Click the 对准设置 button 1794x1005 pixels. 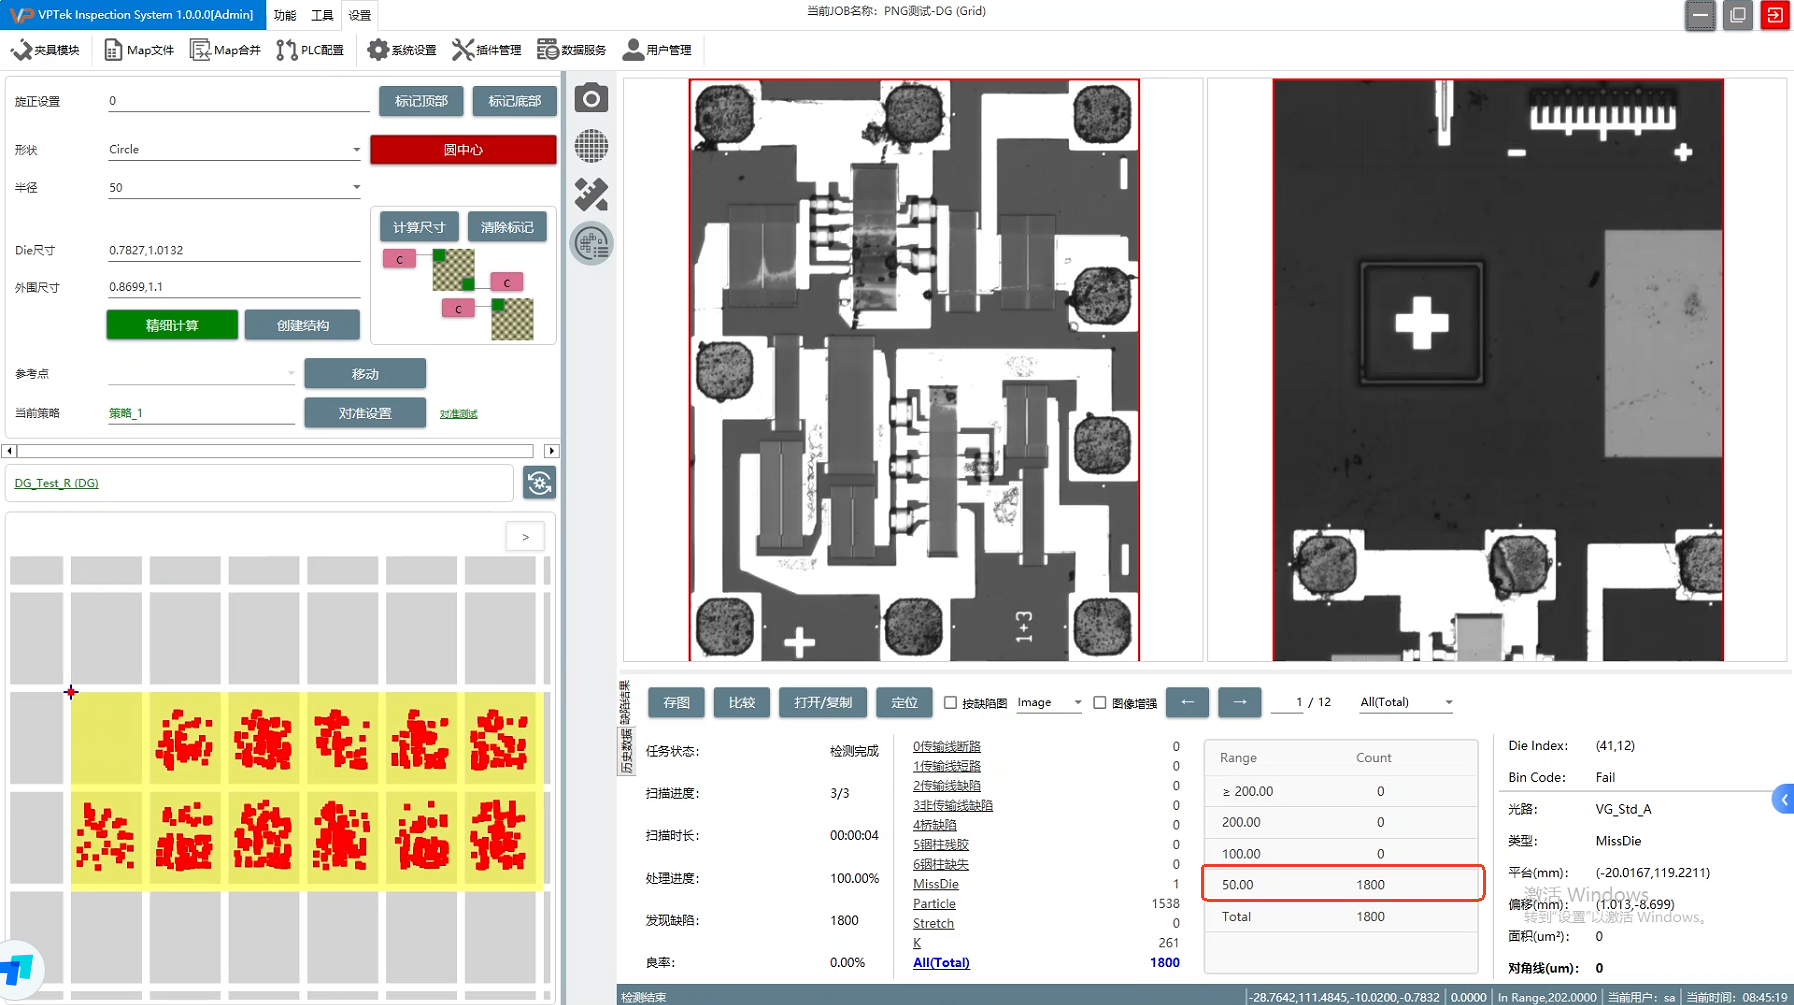point(365,413)
